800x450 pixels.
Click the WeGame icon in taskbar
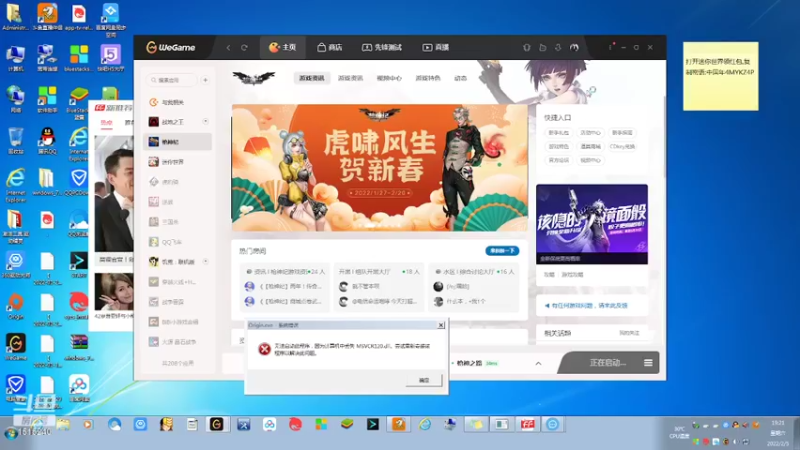pyautogui.click(x=216, y=424)
